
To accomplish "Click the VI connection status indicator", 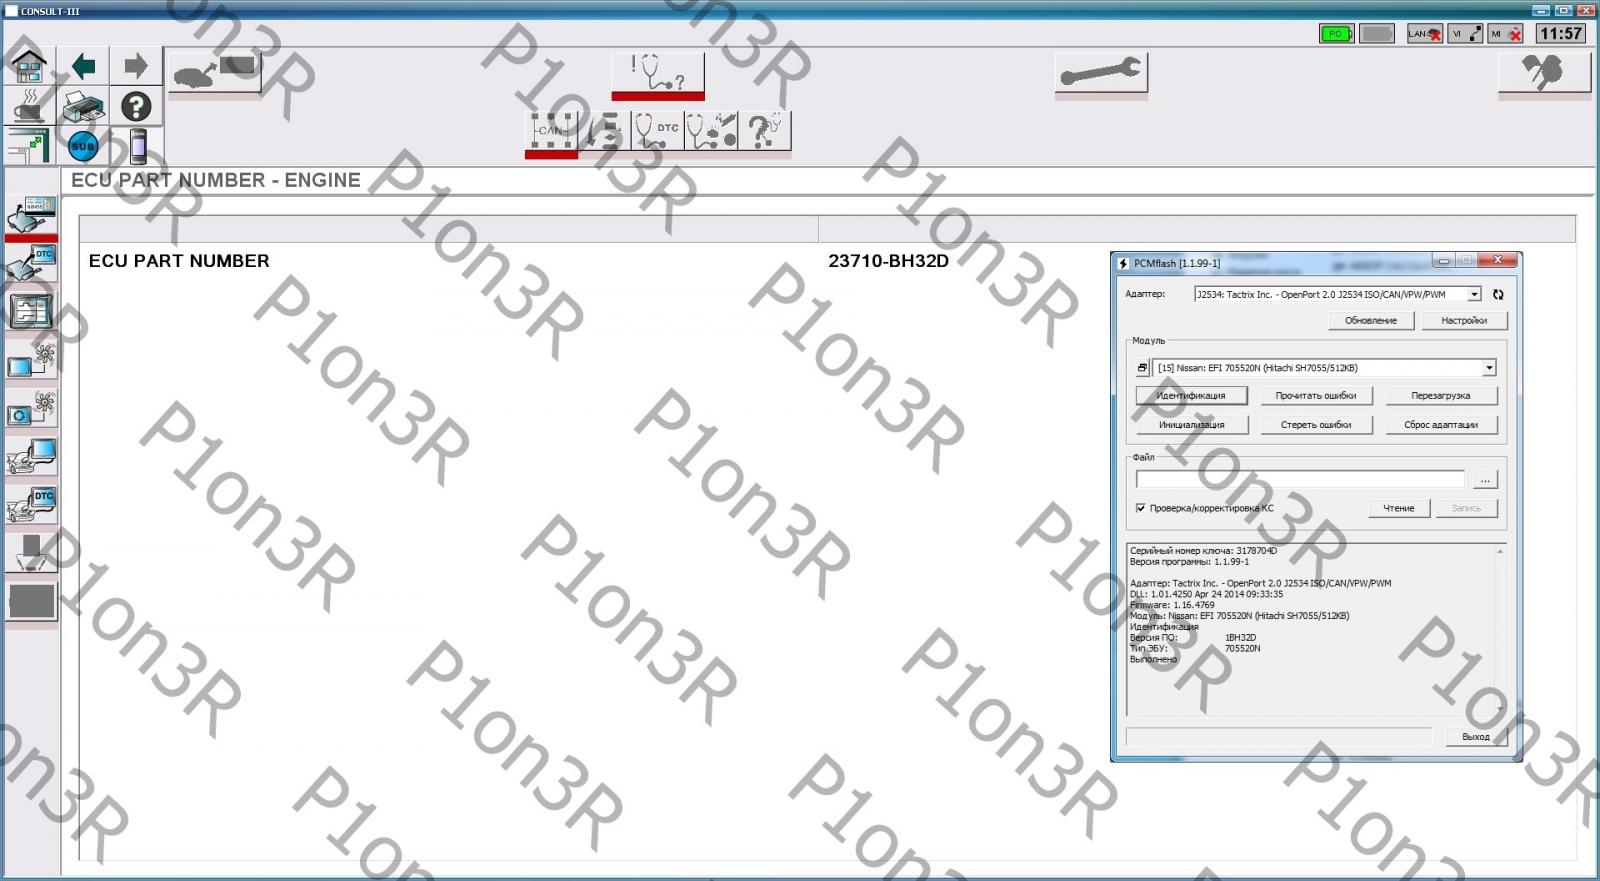I will pyautogui.click(x=1465, y=34).
